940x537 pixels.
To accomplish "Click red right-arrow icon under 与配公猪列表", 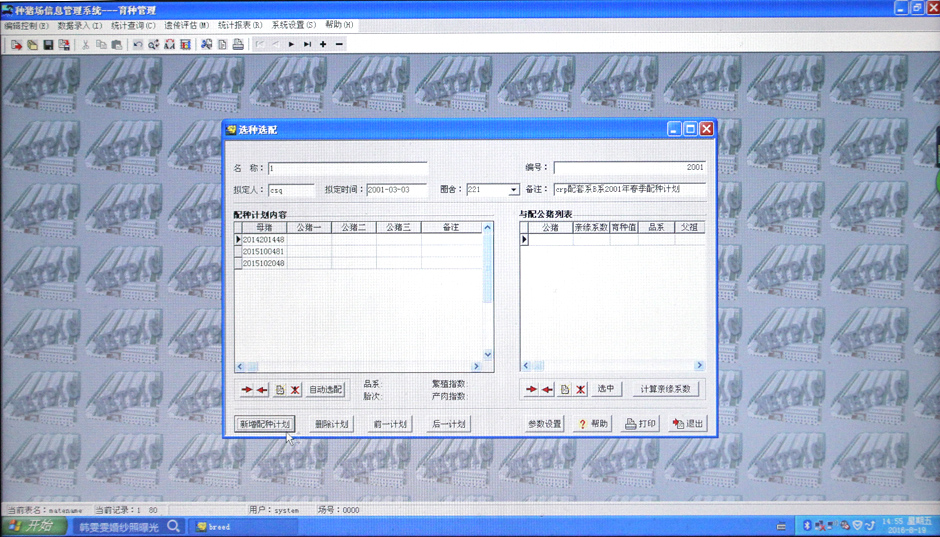I will [x=531, y=390].
